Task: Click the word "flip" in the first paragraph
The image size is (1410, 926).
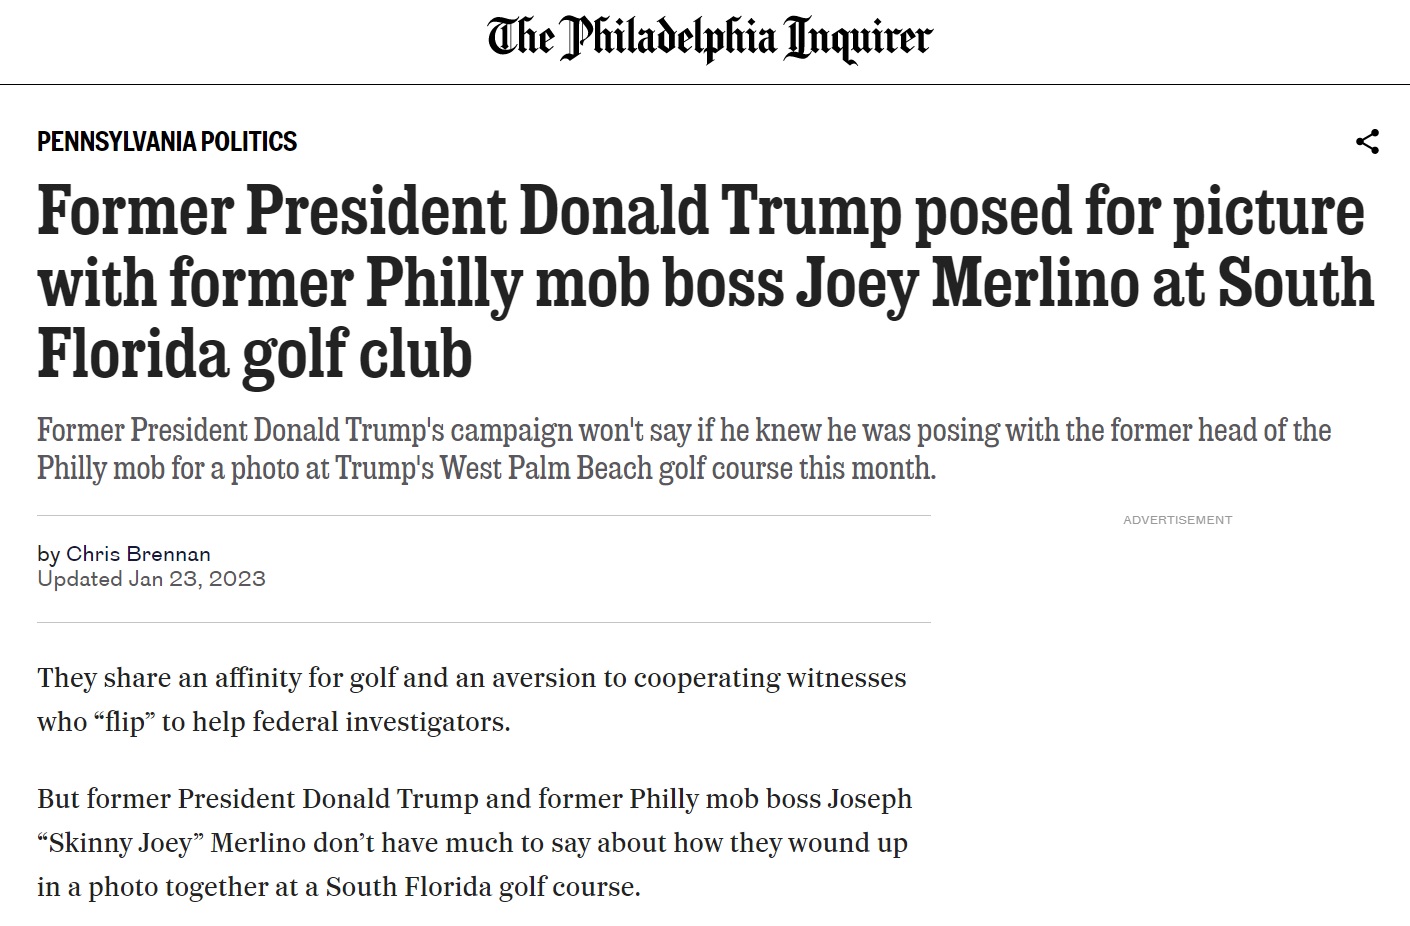Action: click(x=124, y=722)
